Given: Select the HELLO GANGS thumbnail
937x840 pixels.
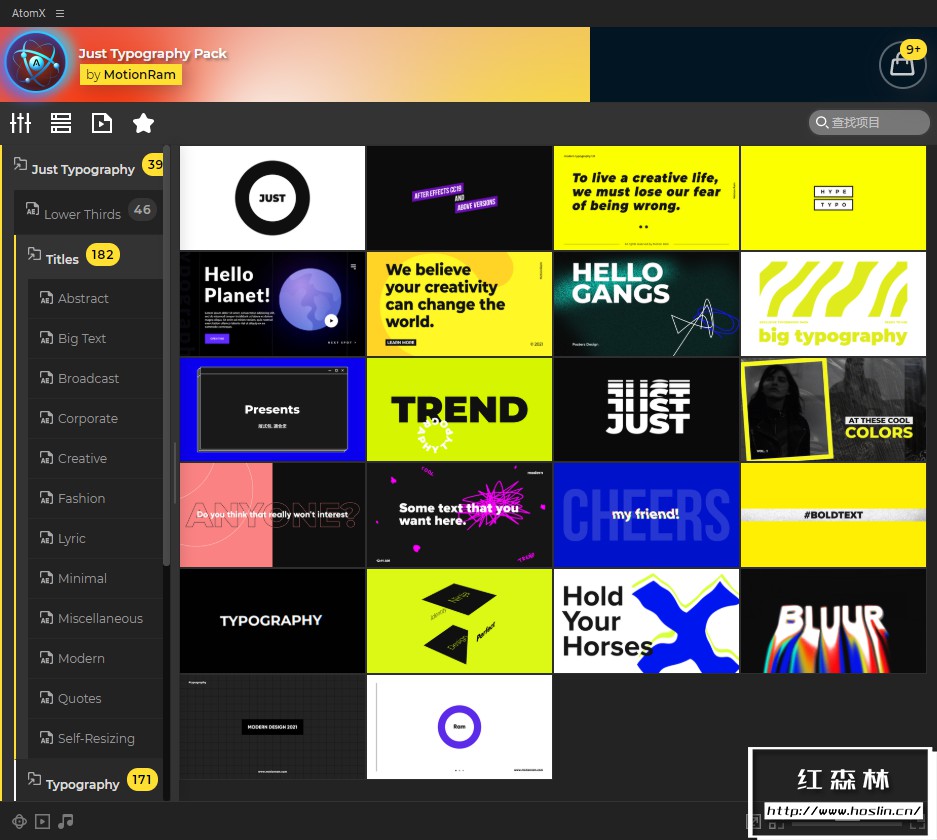Looking at the screenshot, I should [x=647, y=303].
